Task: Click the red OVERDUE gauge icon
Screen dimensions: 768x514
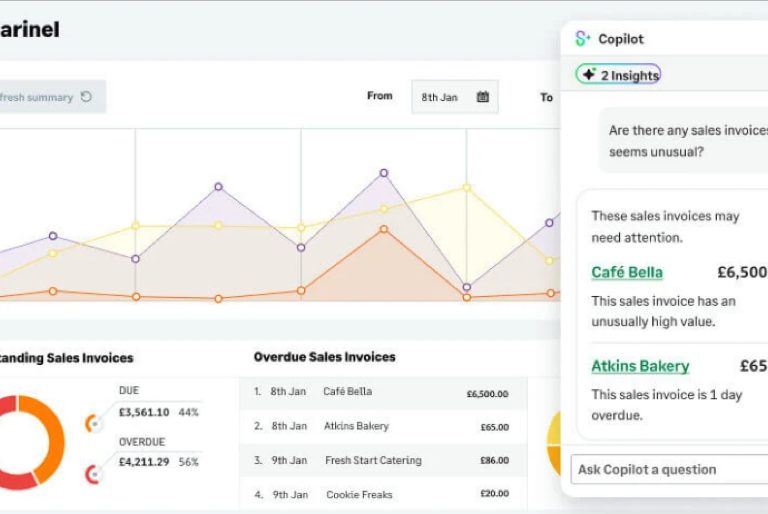Action: (x=94, y=474)
